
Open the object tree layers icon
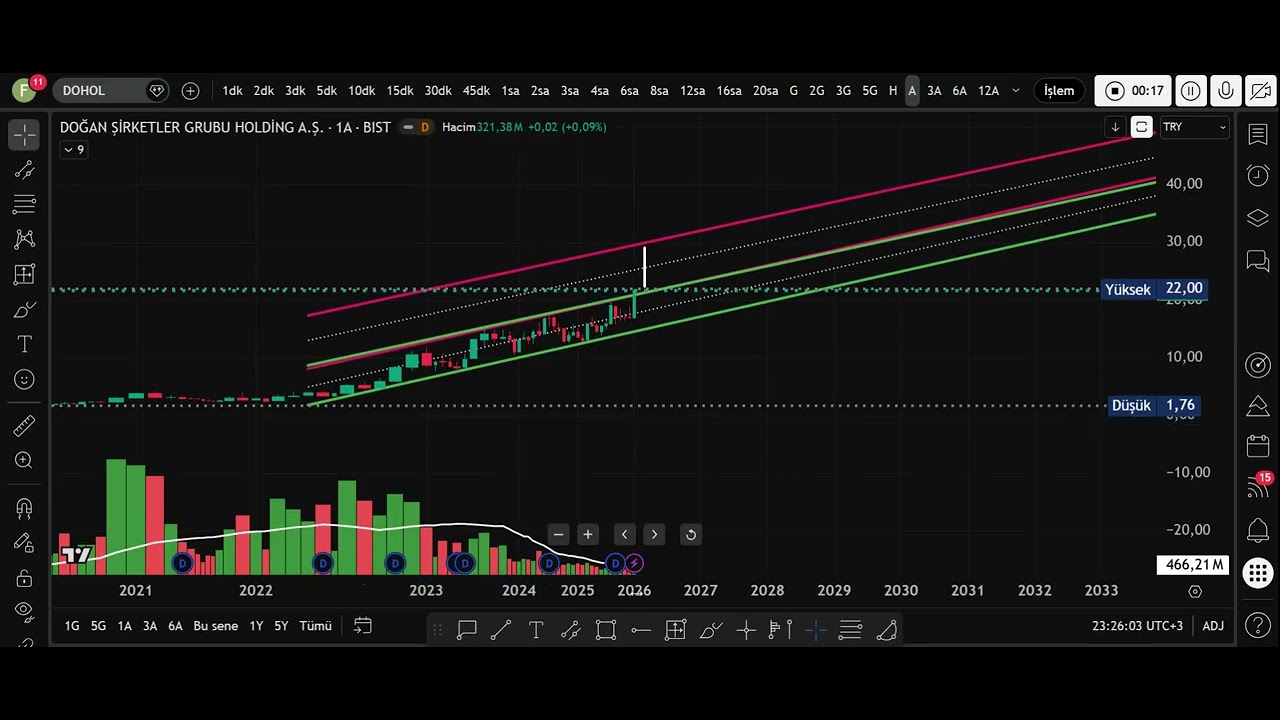[1258, 218]
